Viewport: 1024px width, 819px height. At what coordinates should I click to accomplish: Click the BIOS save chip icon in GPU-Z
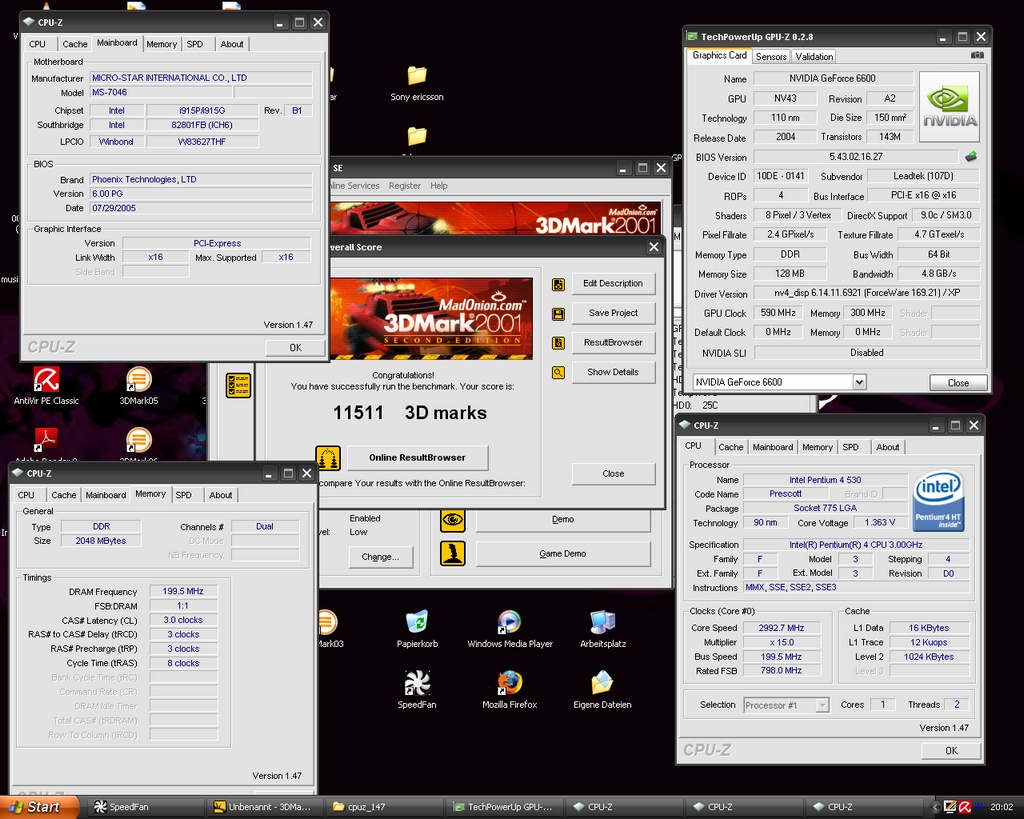coord(971,156)
